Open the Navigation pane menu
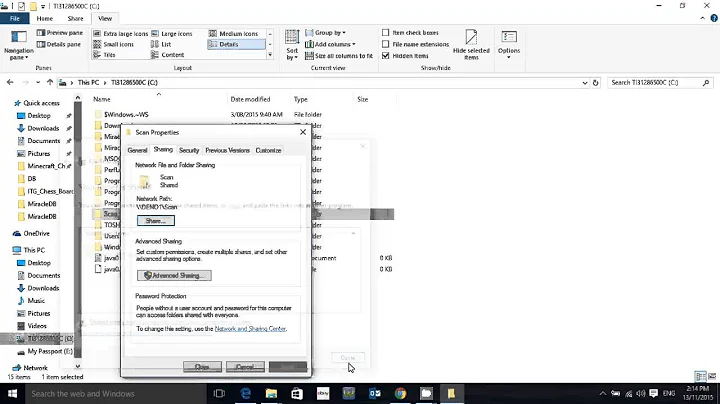This screenshot has height=404, width=720. (x=18, y=45)
